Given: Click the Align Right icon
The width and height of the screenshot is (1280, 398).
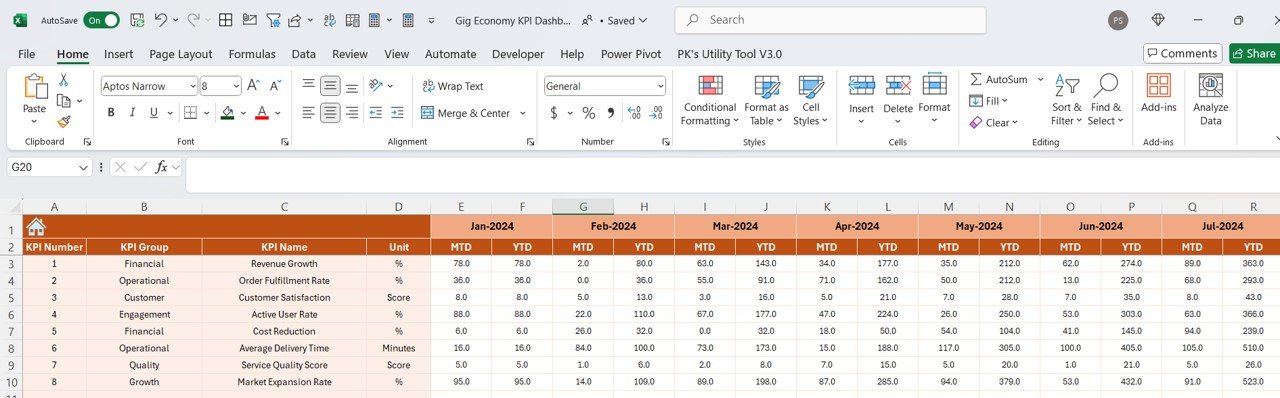Looking at the screenshot, I should [x=353, y=113].
